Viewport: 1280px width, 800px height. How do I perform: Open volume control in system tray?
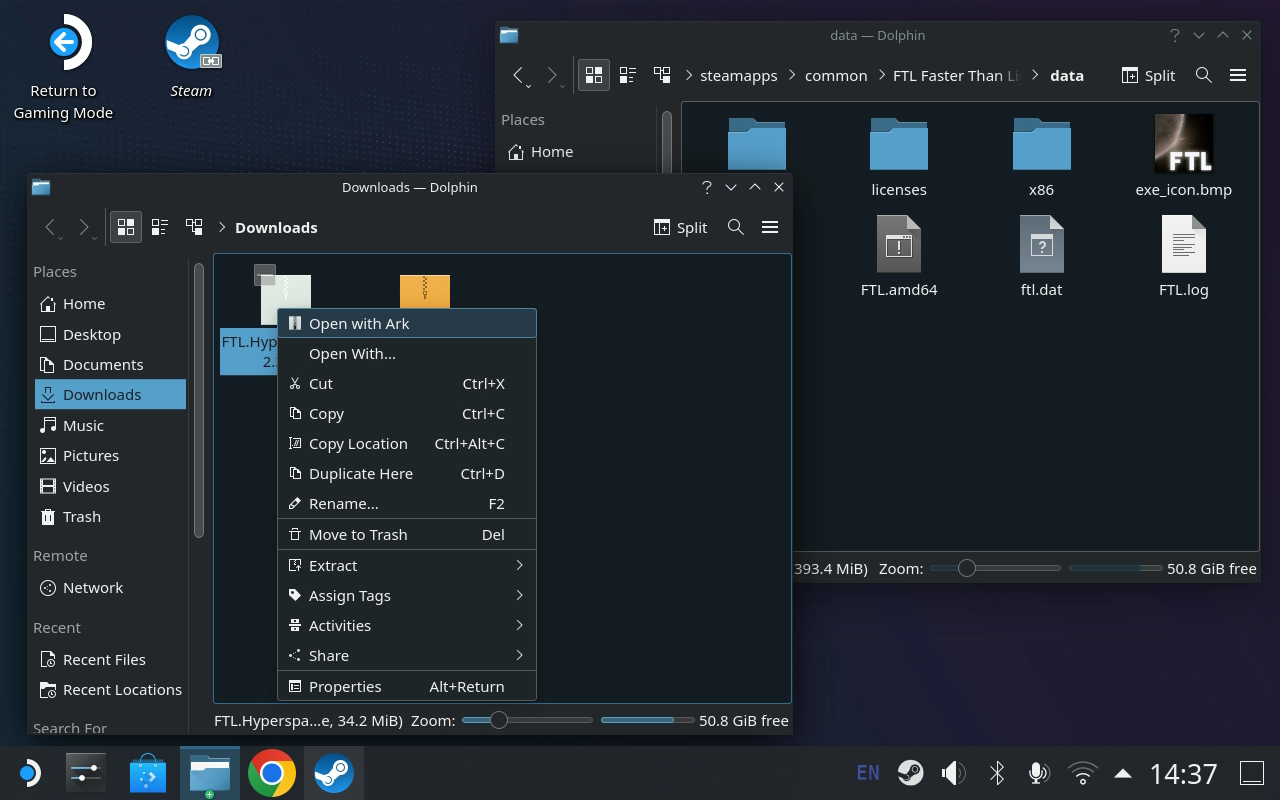coord(953,773)
